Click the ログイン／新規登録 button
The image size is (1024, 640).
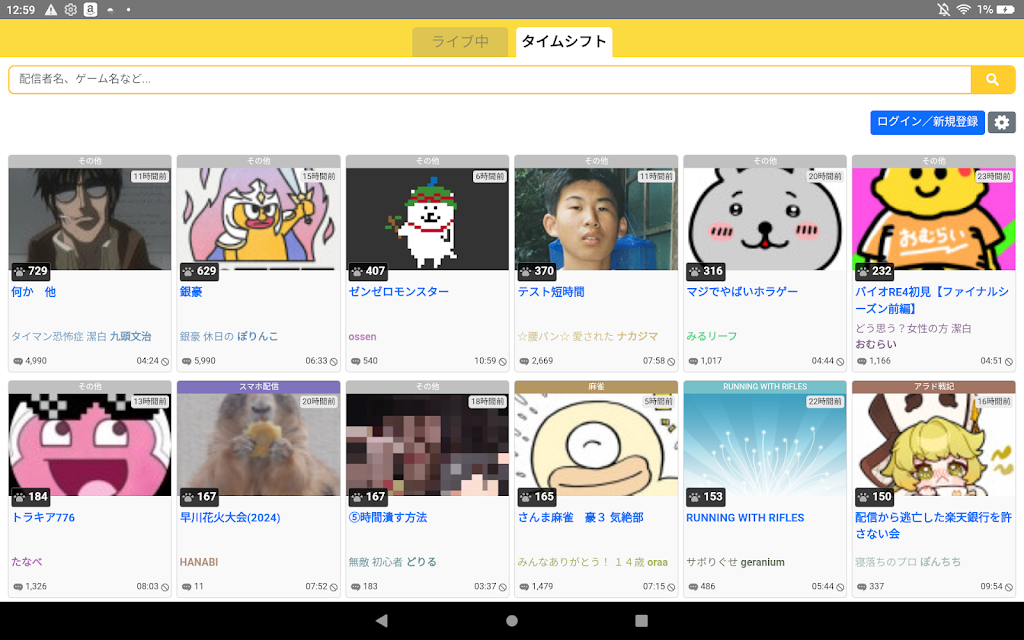point(927,122)
